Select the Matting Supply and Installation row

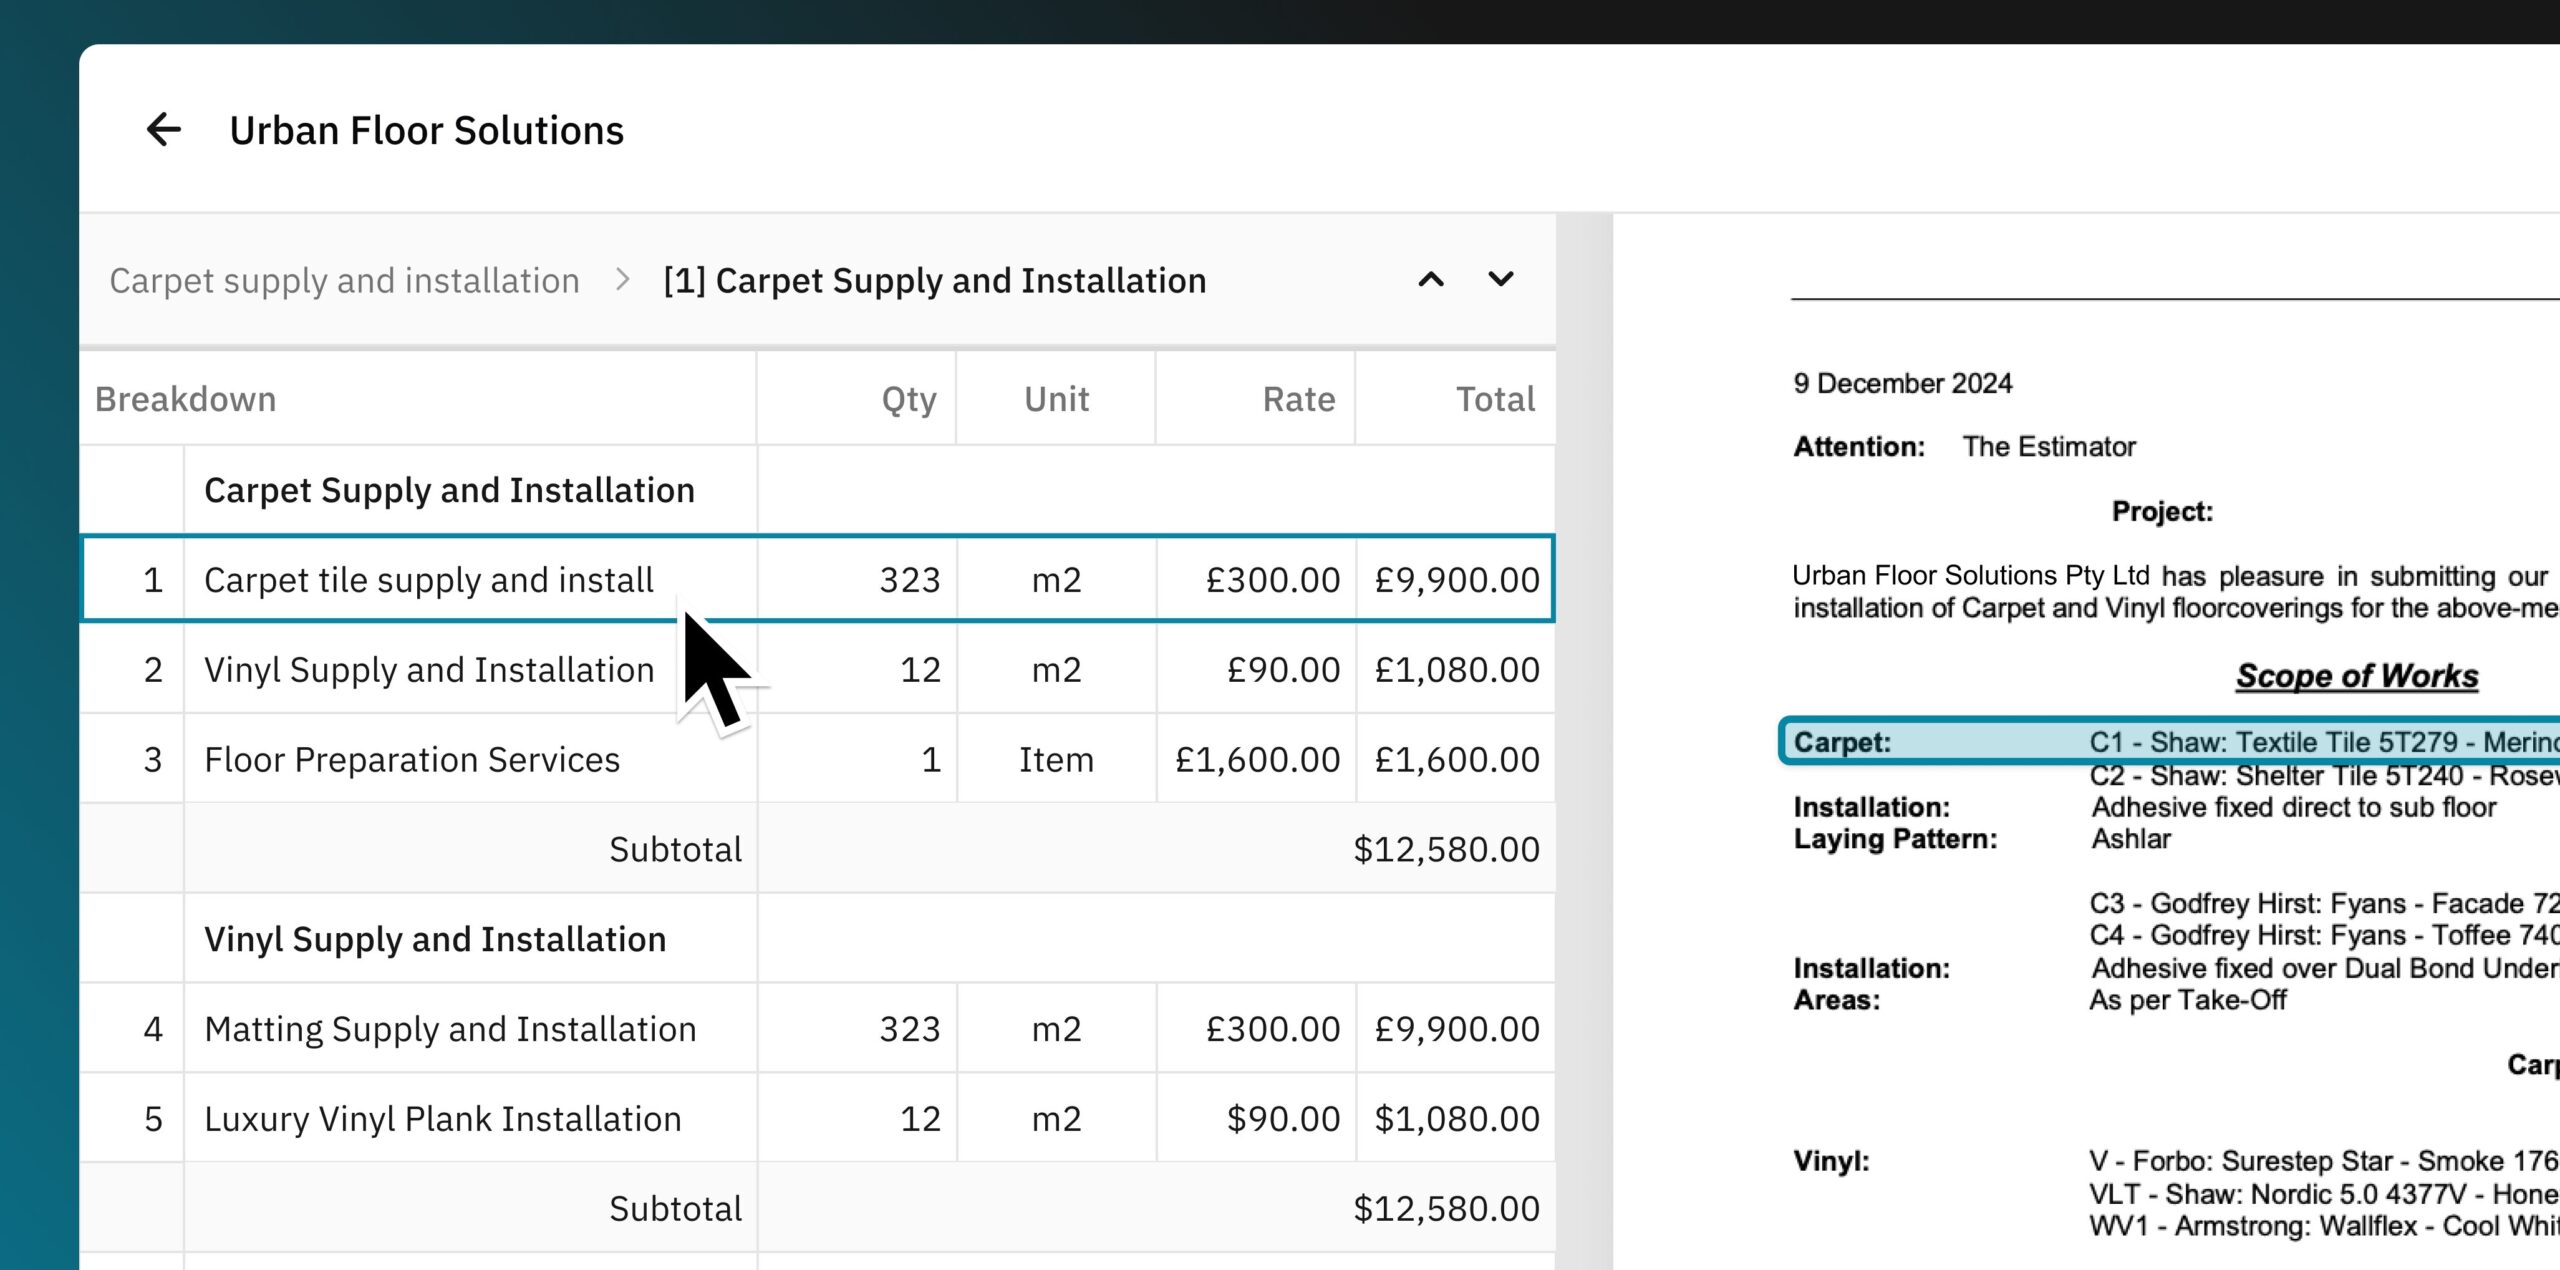pyautogui.click(x=451, y=1028)
